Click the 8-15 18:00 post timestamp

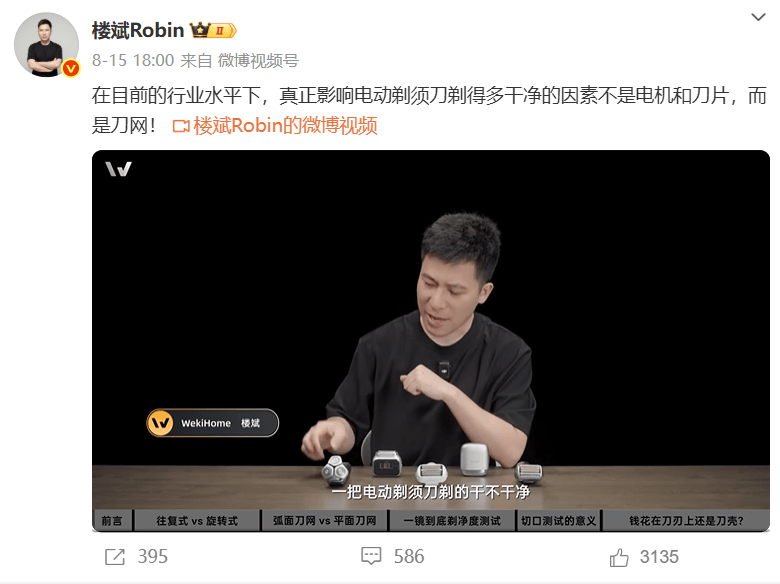point(133,61)
